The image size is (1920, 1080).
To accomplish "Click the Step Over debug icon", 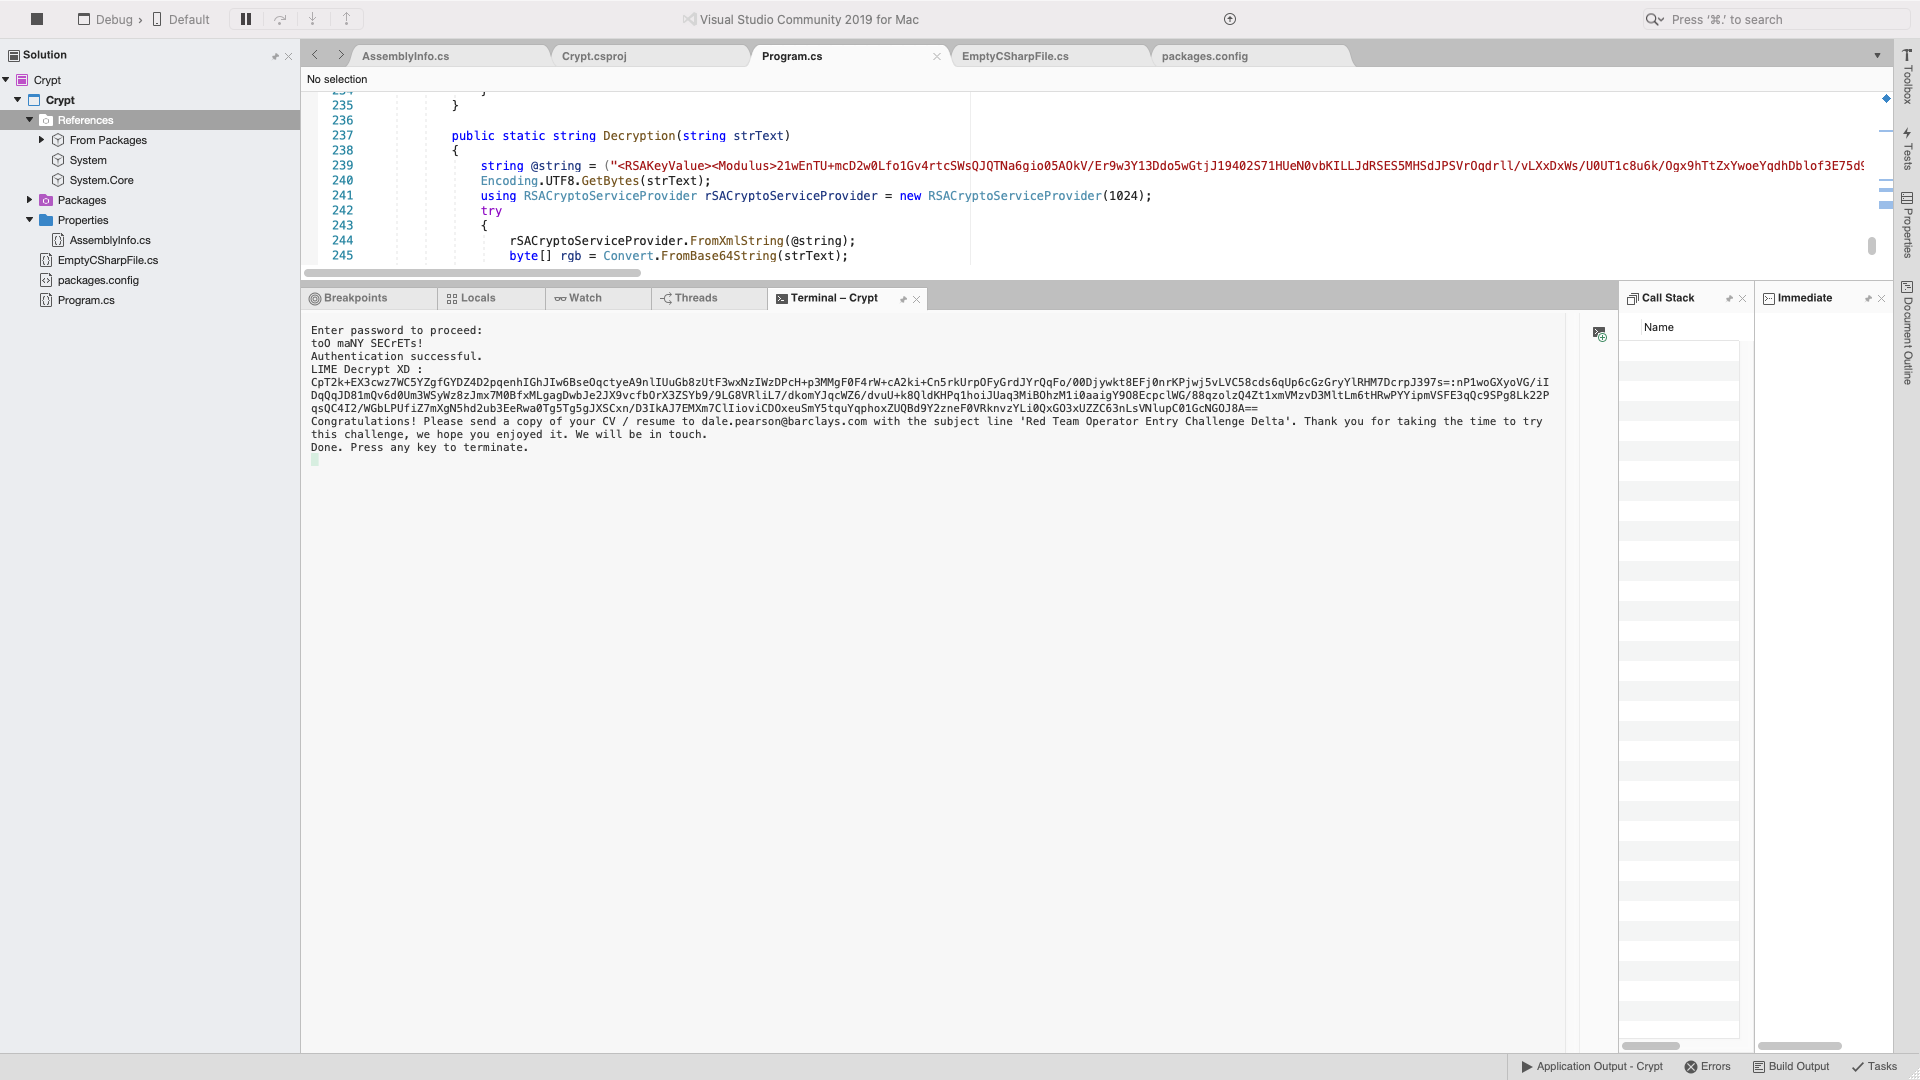I will 280,19.
